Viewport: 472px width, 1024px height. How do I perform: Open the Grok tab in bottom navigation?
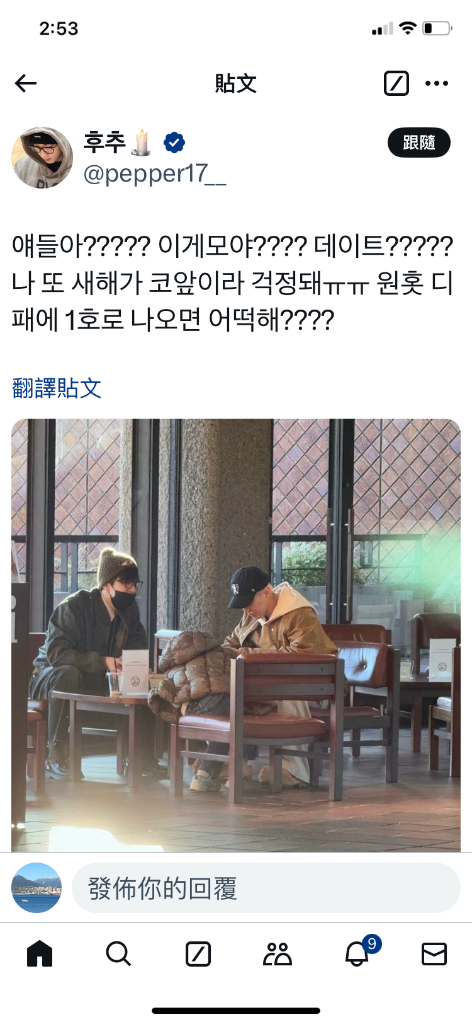[198, 954]
